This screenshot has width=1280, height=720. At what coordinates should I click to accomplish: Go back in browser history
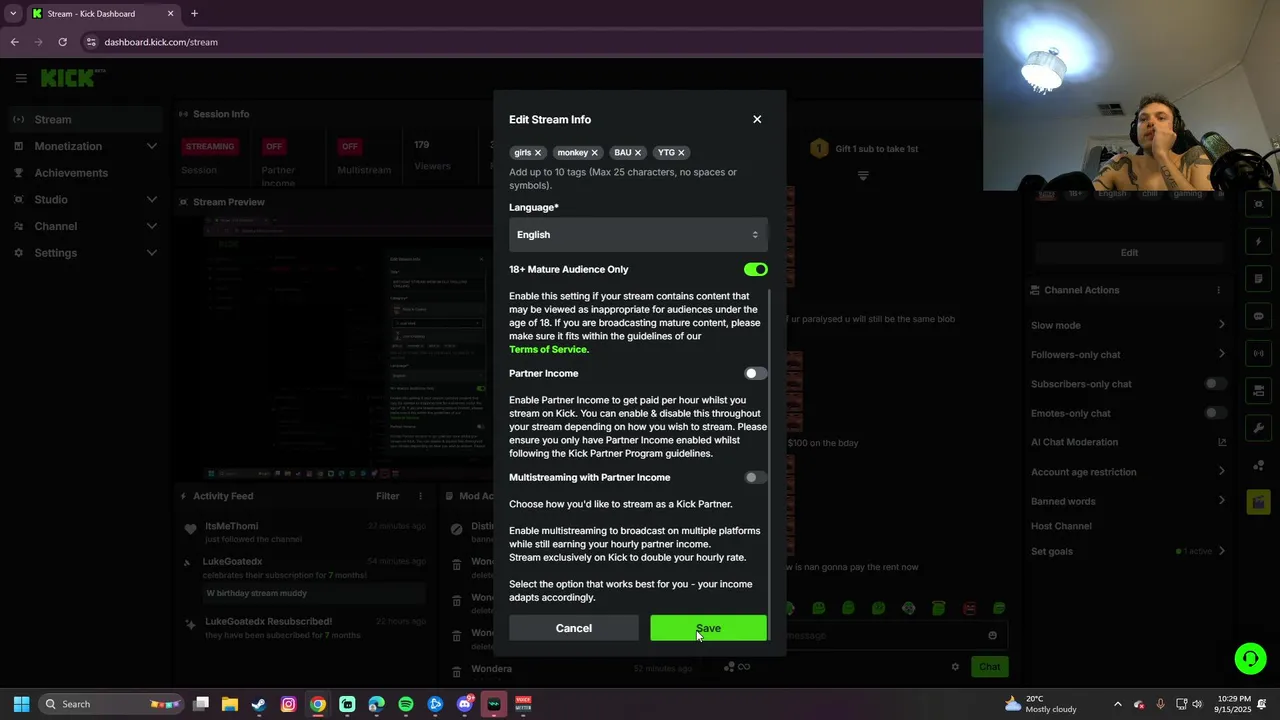[14, 42]
